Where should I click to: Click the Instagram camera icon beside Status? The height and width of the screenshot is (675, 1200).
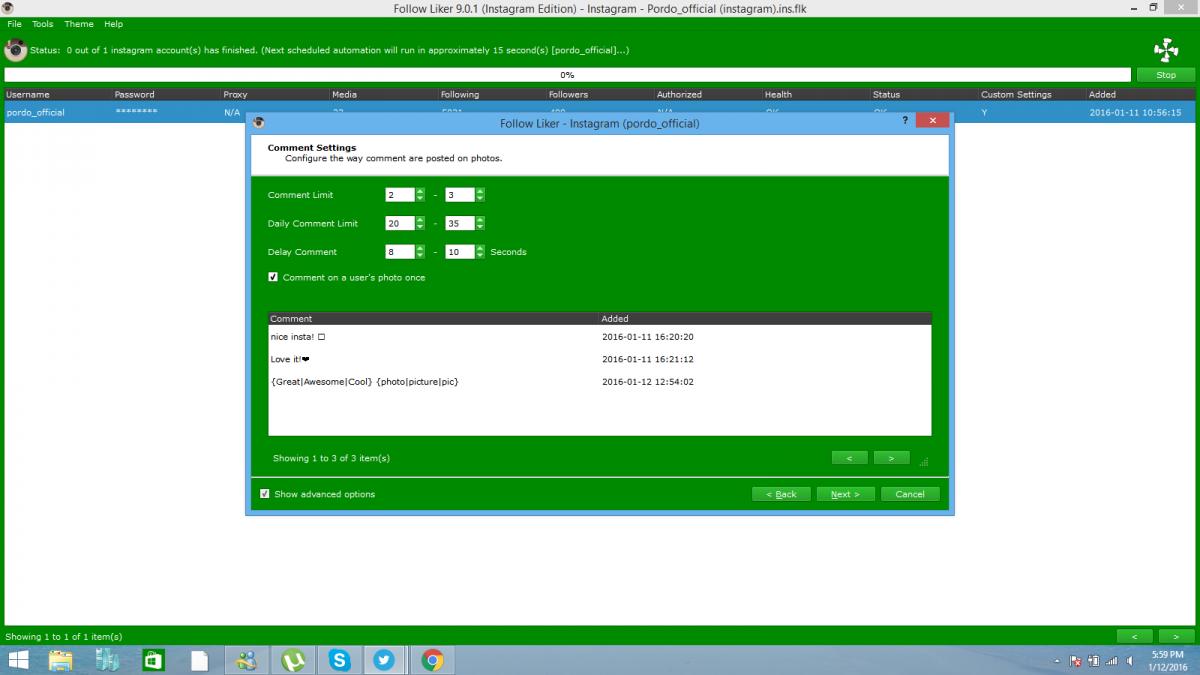click(x=15, y=50)
